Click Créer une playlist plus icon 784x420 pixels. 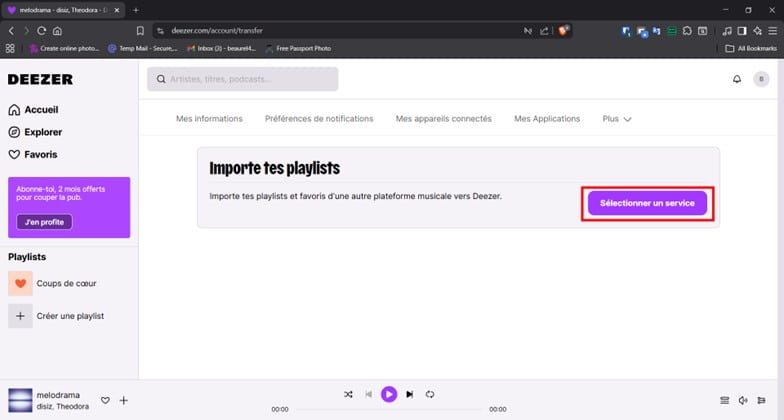pyautogui.click(x=20, y=316)
